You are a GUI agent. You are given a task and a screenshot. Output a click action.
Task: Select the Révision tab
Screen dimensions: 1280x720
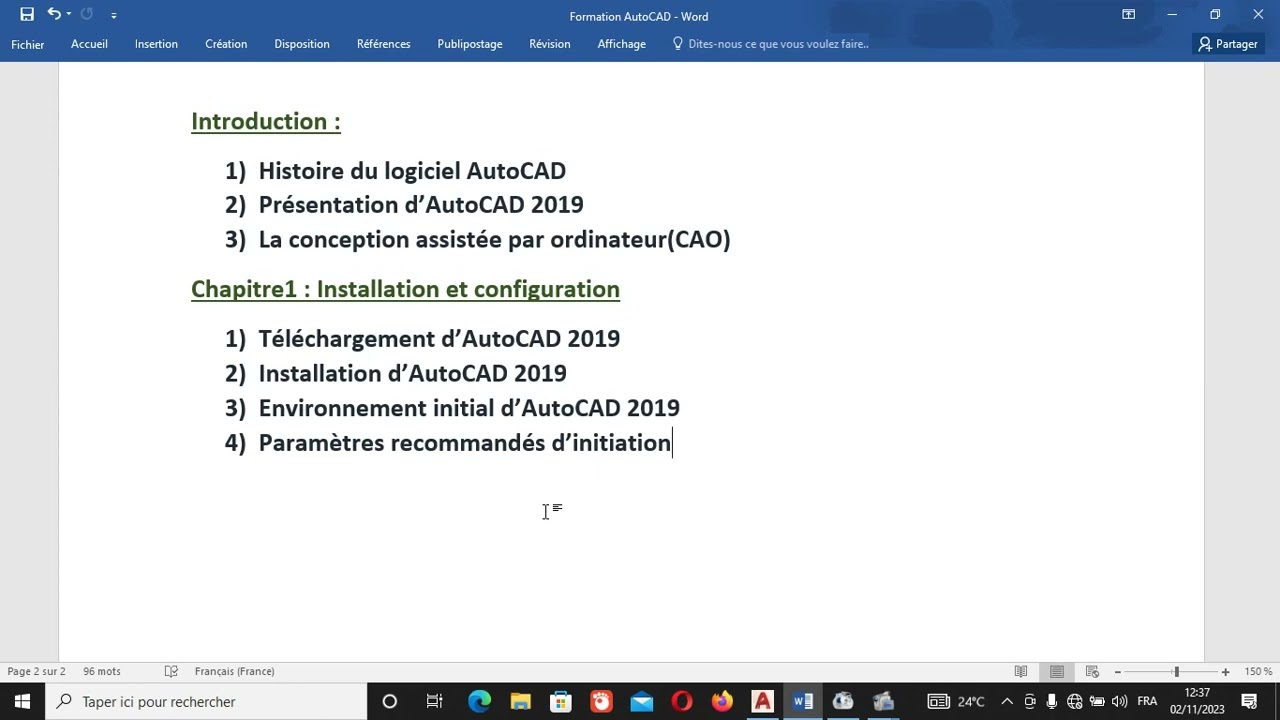point(550,44)
